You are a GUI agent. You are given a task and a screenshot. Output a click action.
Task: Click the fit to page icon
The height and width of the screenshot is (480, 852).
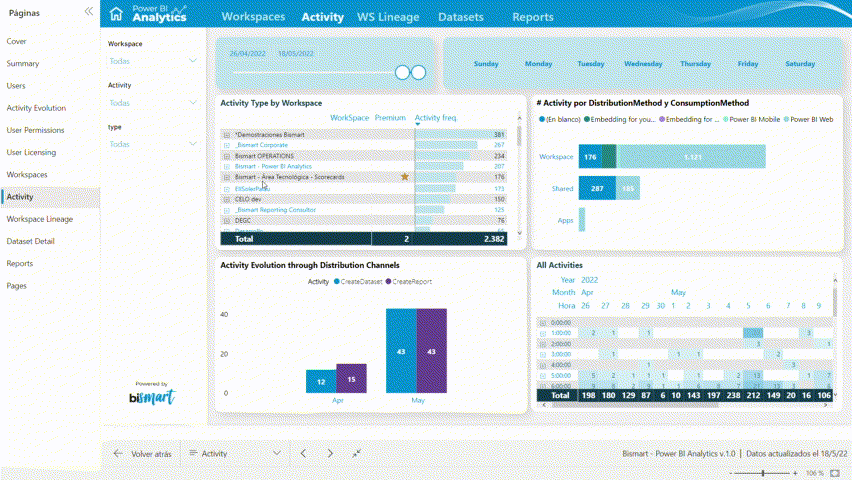tap(835, 473)
